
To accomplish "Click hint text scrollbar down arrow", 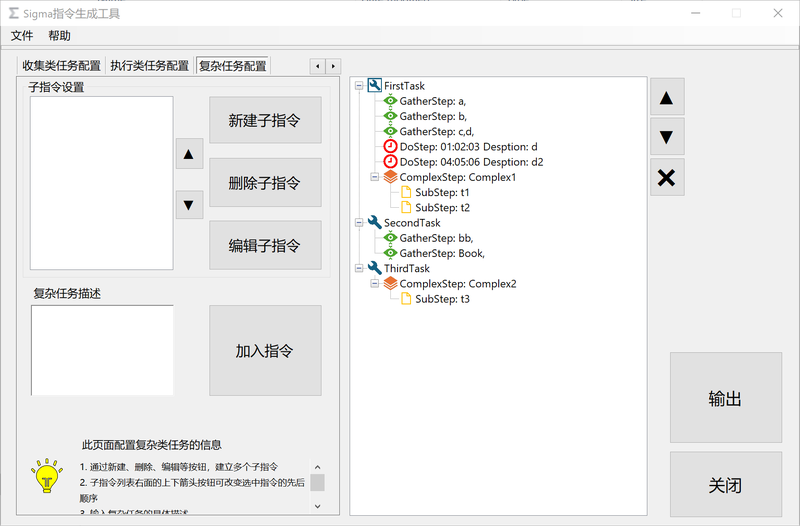I will [317, 506].
